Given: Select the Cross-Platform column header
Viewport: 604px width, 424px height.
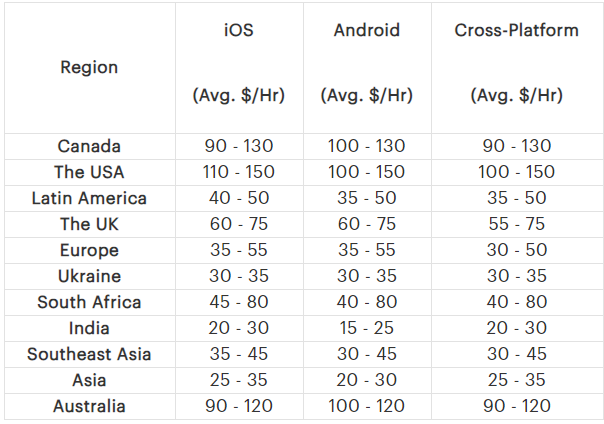Looking at the screenshot, I should [x=516, y=30].
